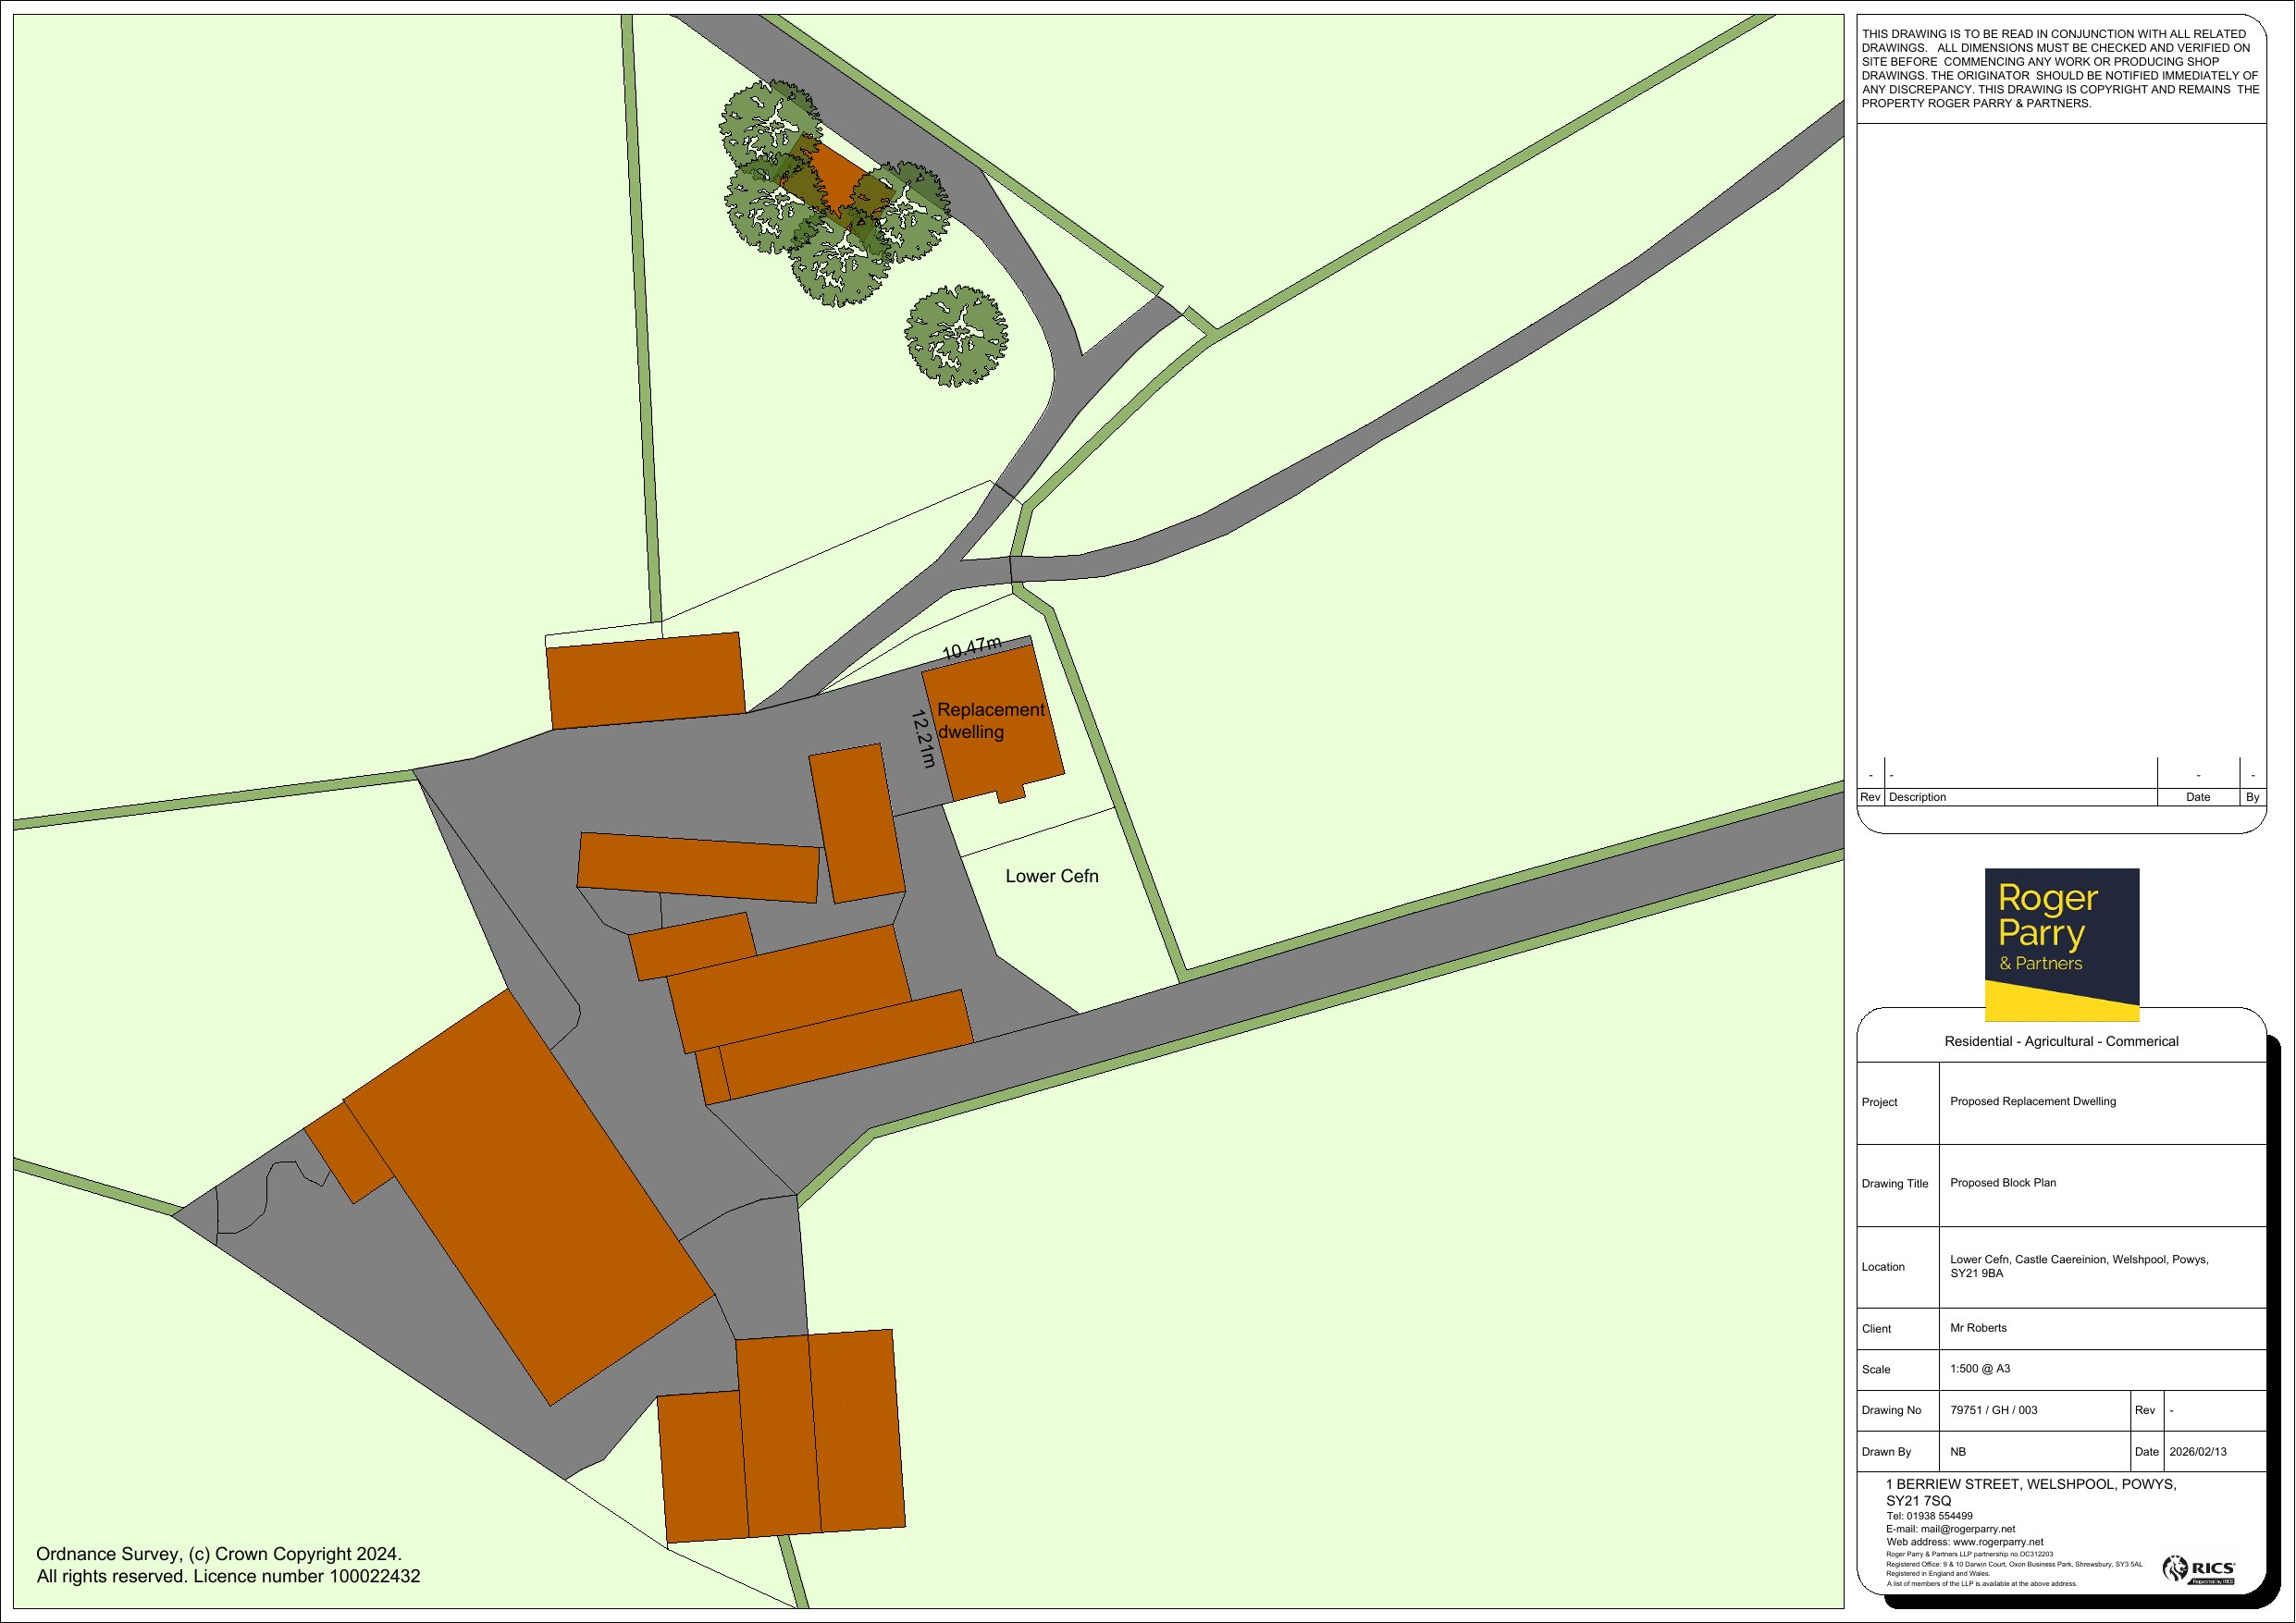Click the 1:500 @ A3 scale value
2296x1623 pixels.
[1979, 1369]
